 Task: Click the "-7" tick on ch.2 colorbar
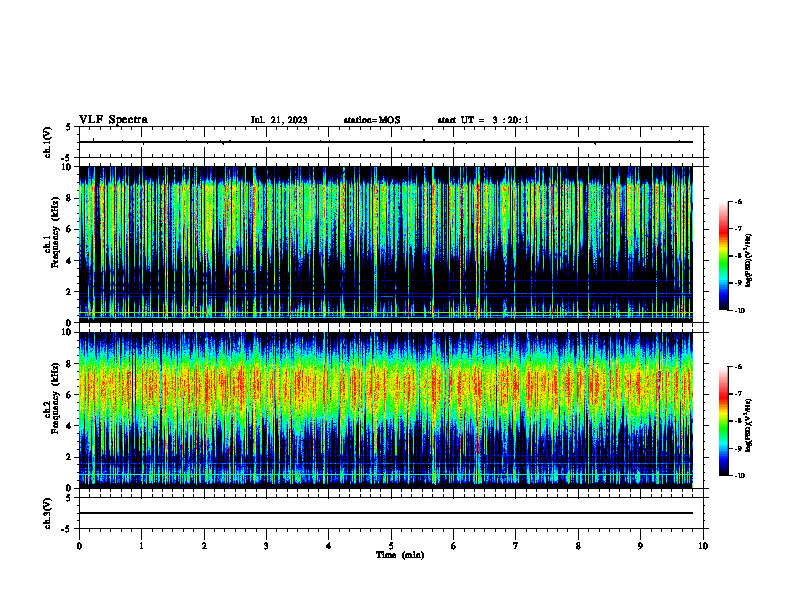[738, 394]
